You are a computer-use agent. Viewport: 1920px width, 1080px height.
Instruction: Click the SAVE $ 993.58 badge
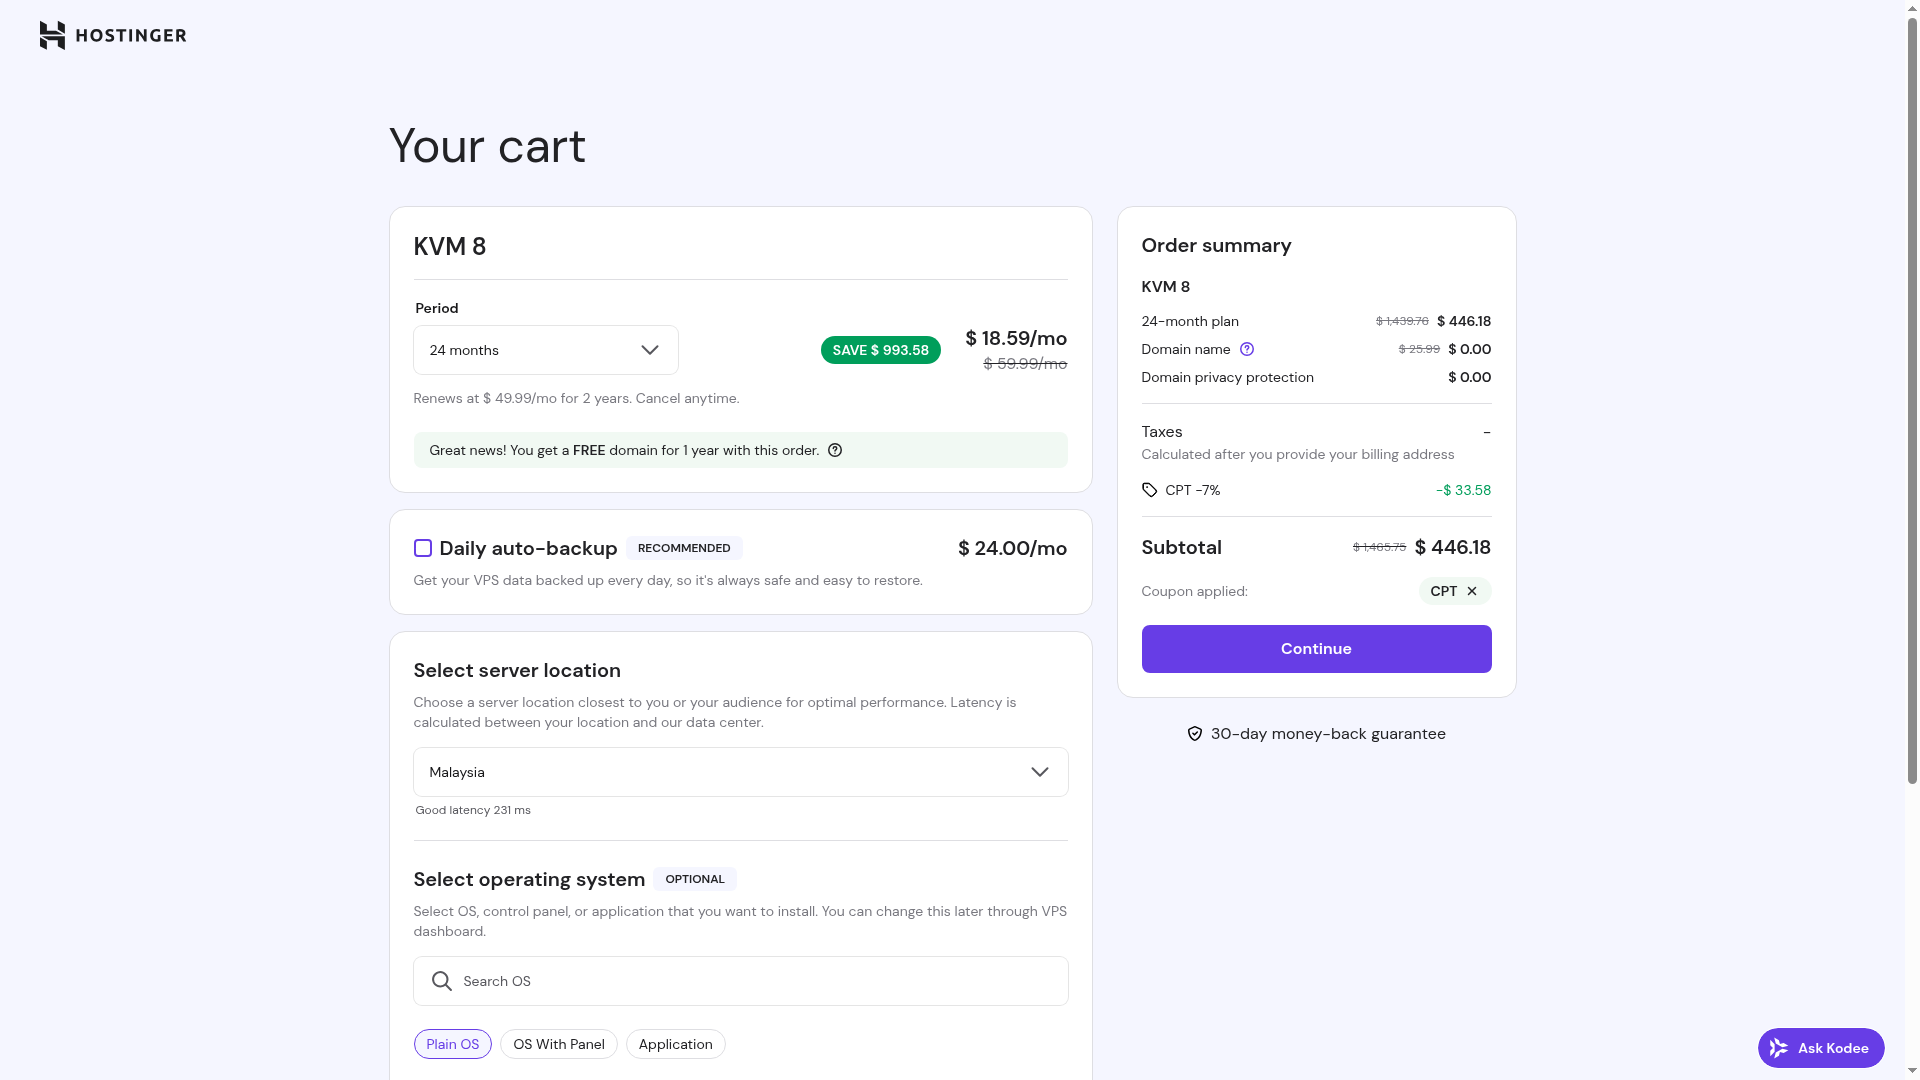point(880,350)
